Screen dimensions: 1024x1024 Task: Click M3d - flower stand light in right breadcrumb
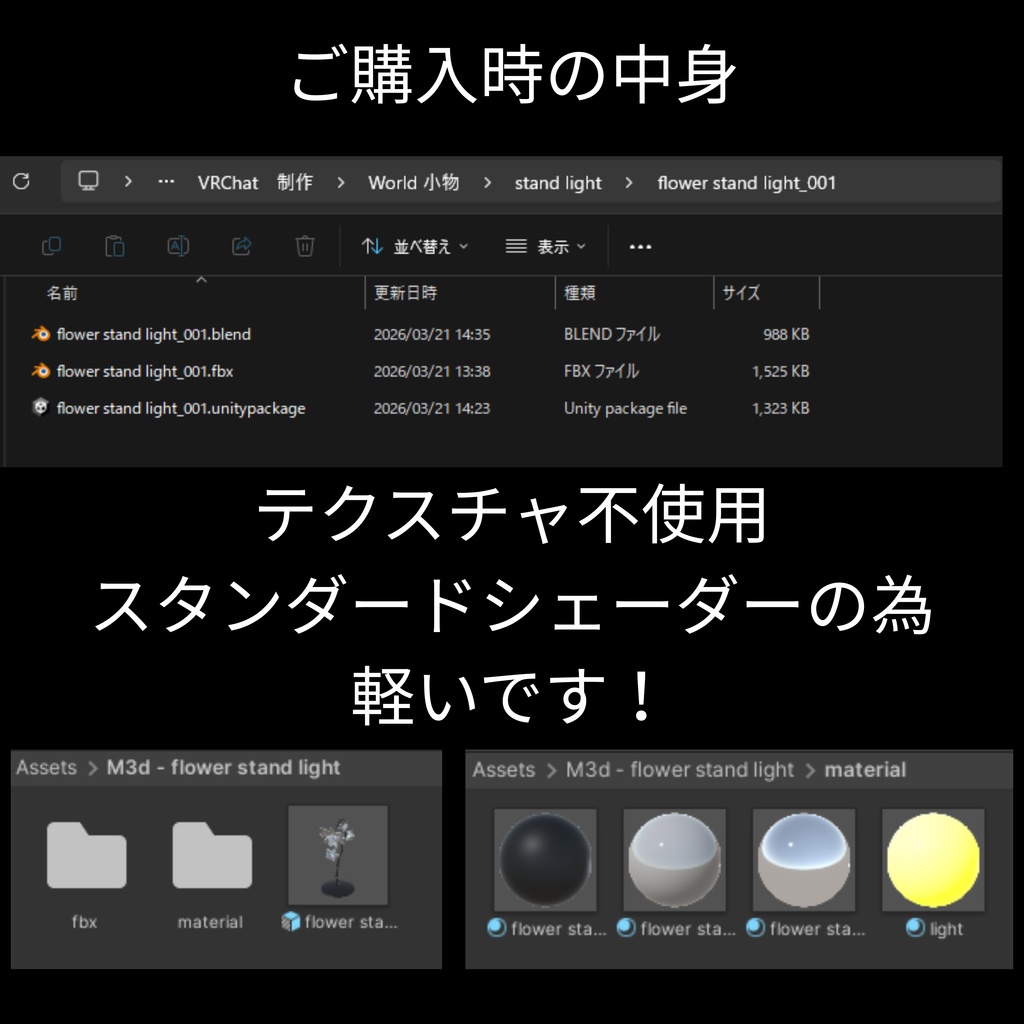[x=680, y=769]
